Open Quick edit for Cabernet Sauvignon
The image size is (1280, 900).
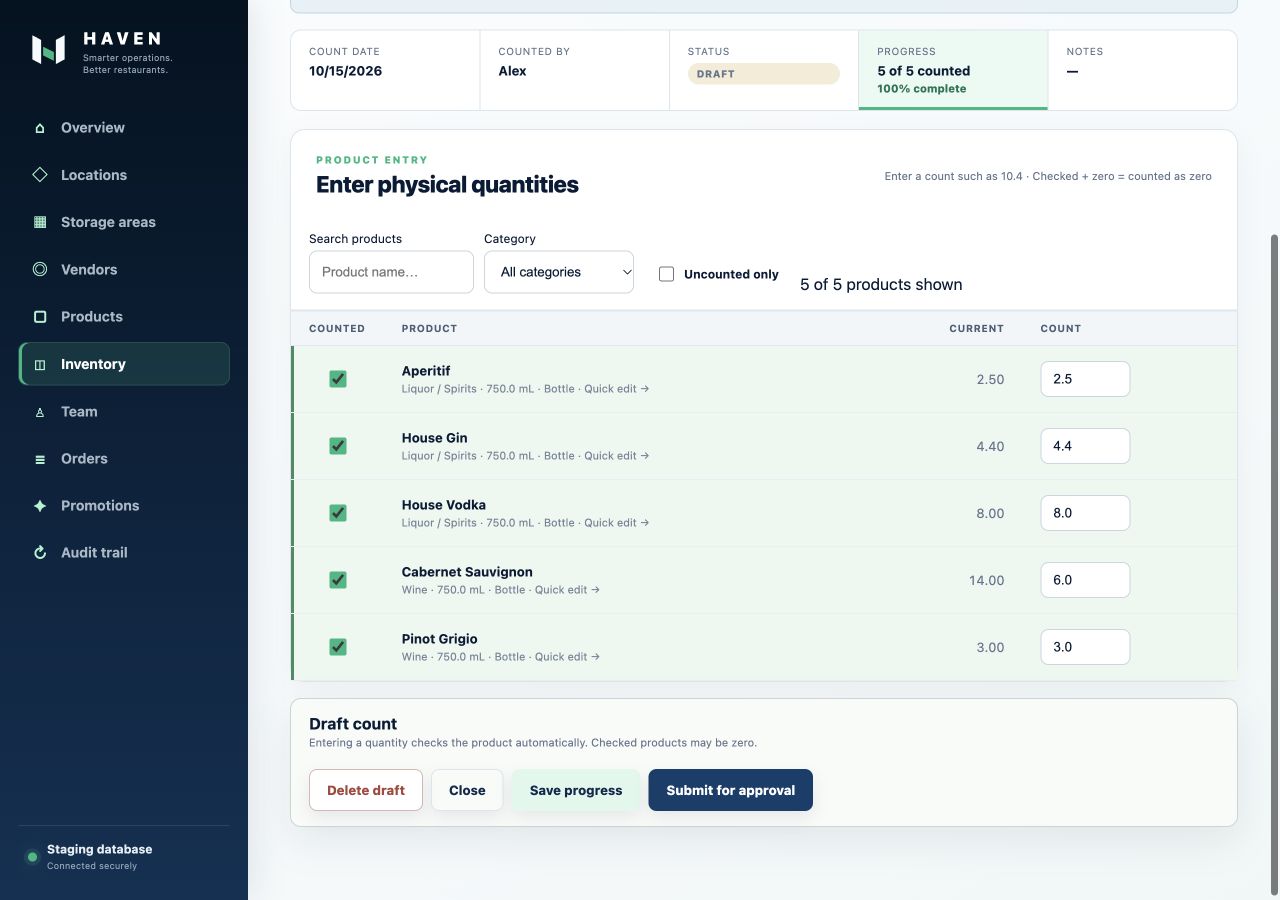click(x=567, y=590)
